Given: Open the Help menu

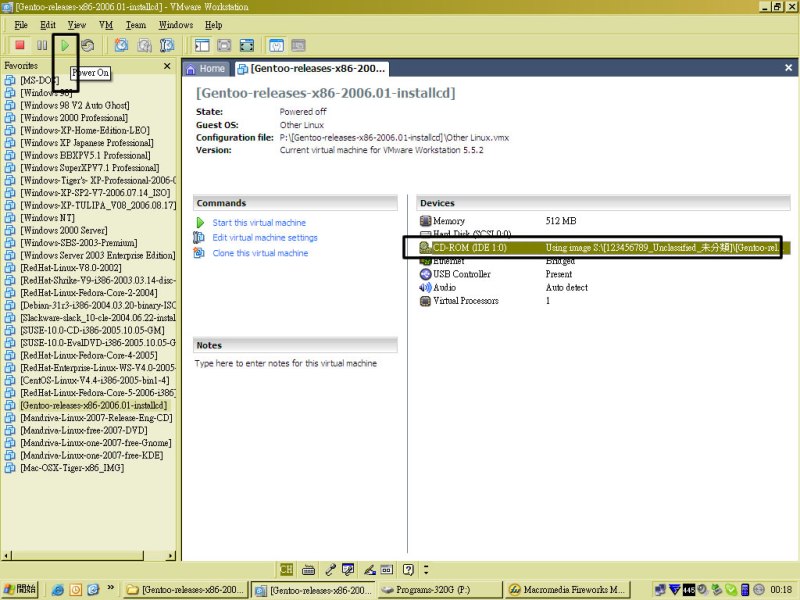Looking at the screenshot, I should [213, 25].
